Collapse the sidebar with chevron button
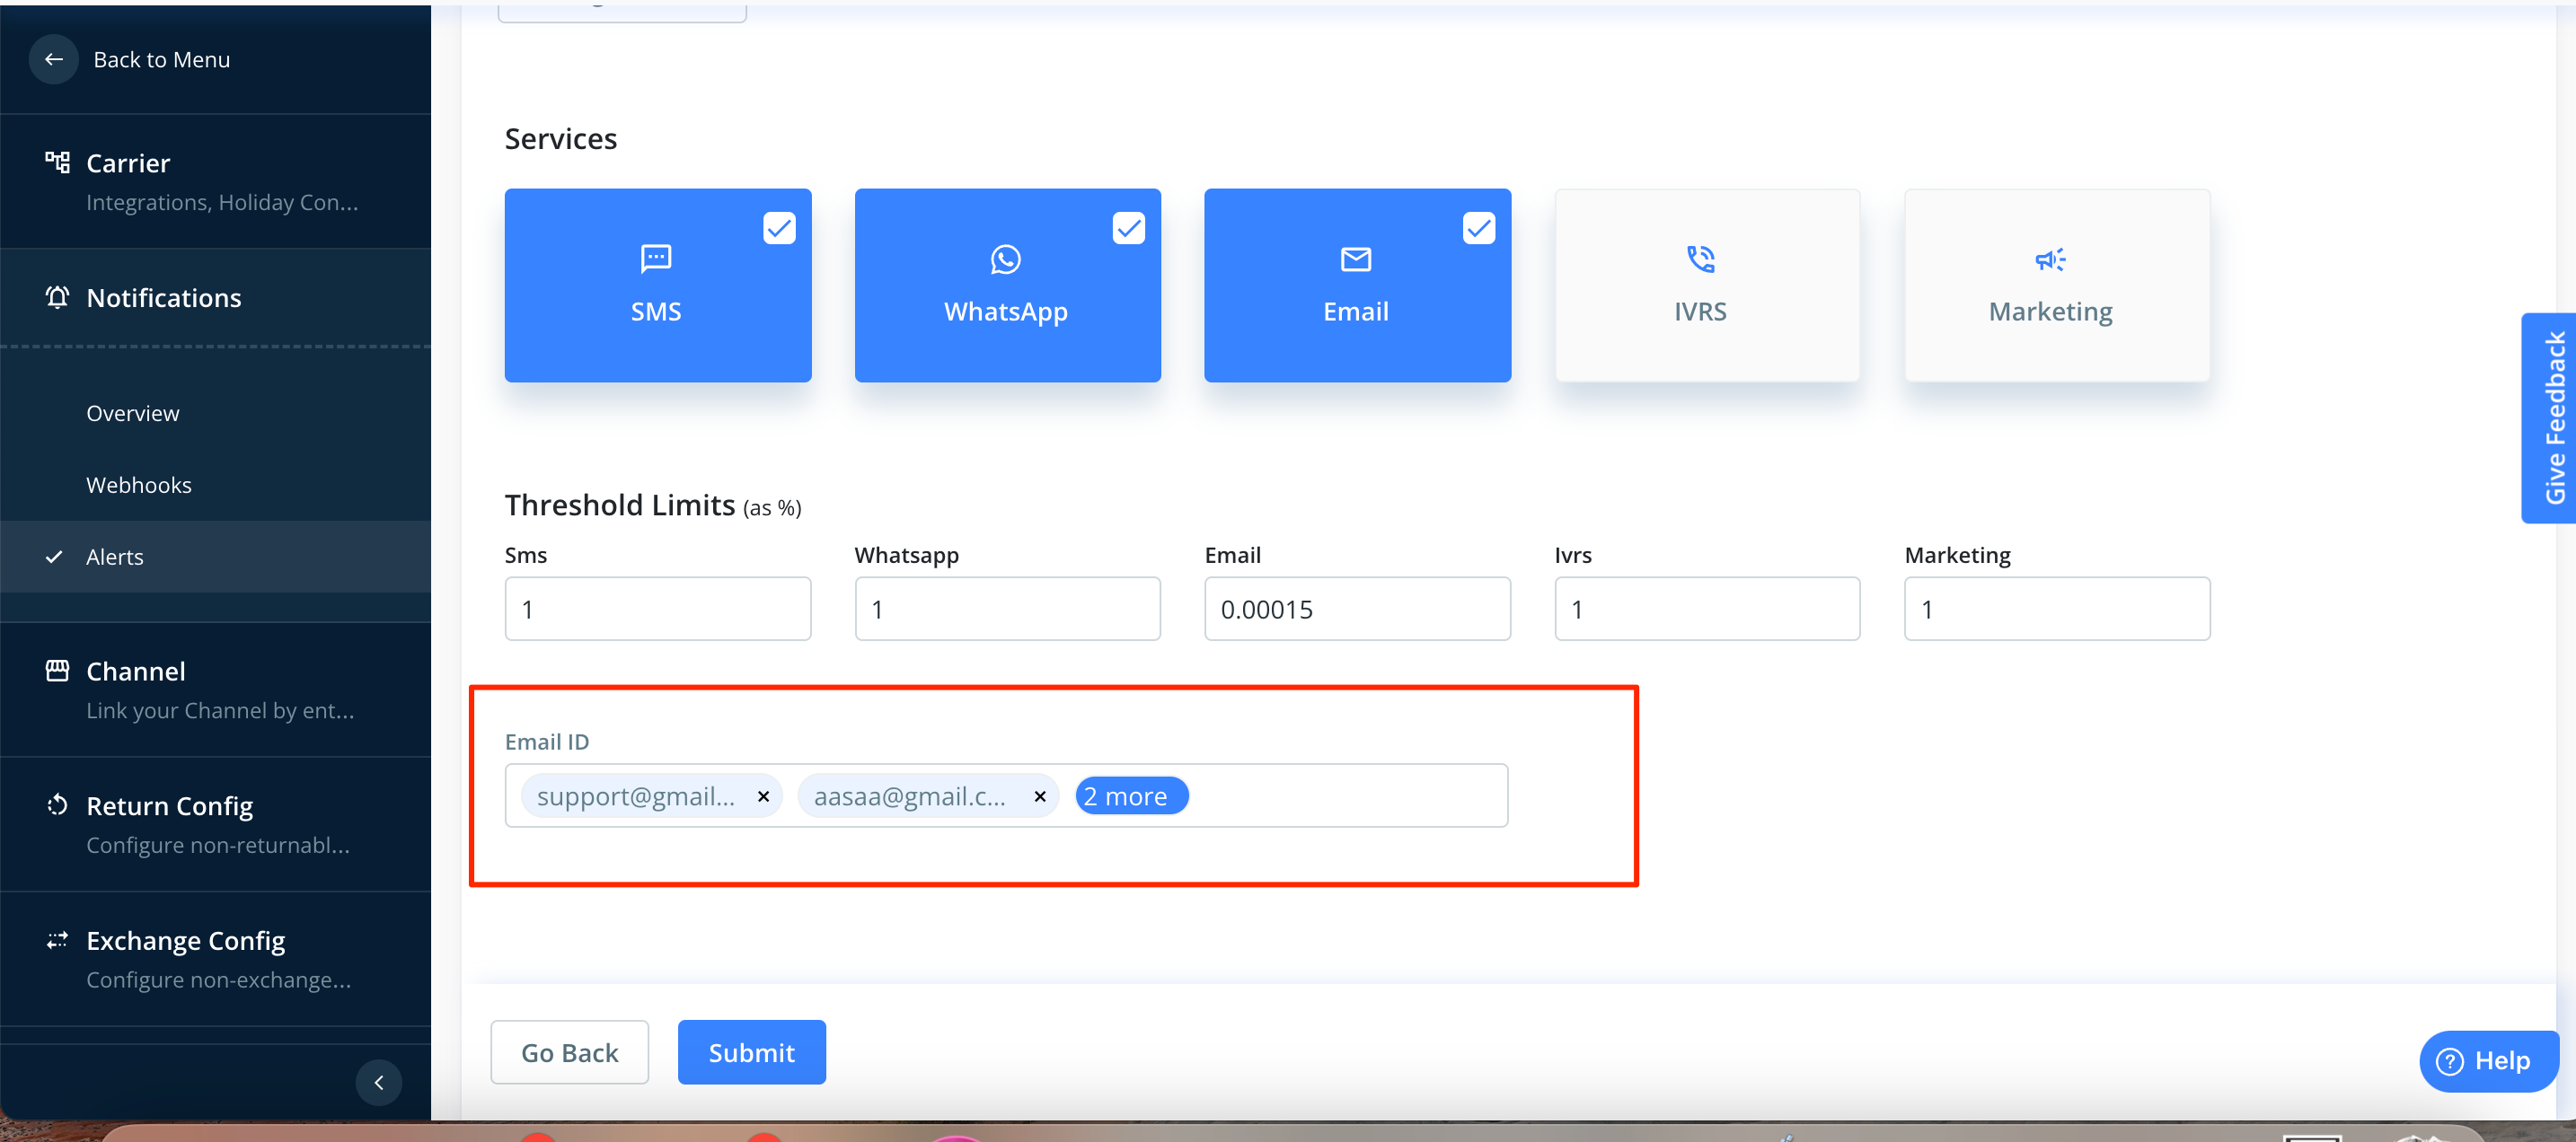Image resolution: width=2576 pixels, height=1142 pixels. 379,1082
